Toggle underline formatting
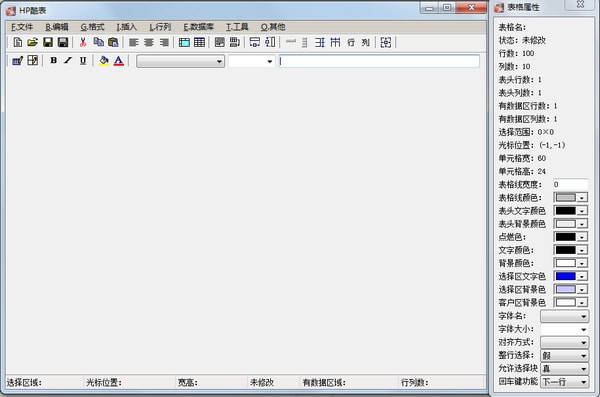 pyautogui.click(x=83, y=60)
